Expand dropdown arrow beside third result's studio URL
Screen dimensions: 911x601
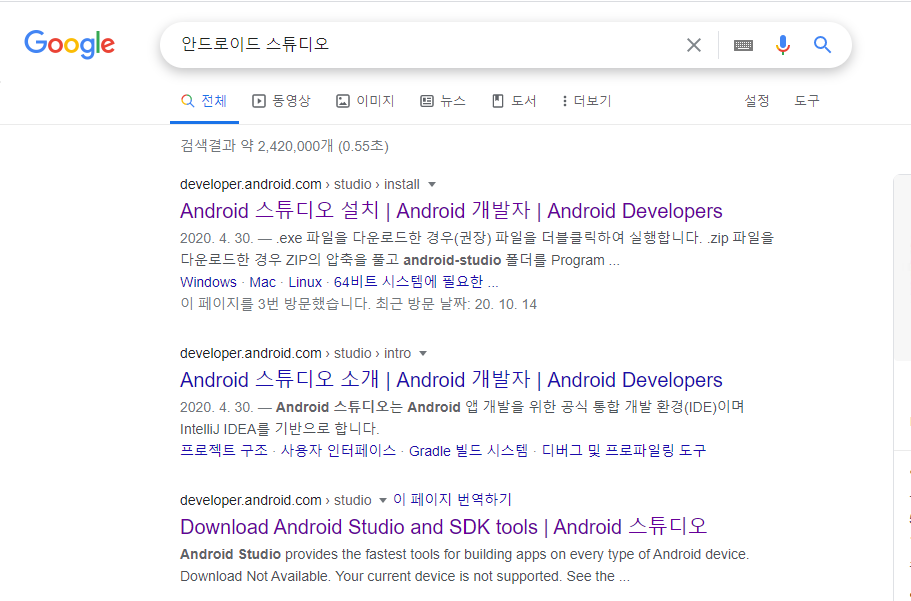coord(382,500)
